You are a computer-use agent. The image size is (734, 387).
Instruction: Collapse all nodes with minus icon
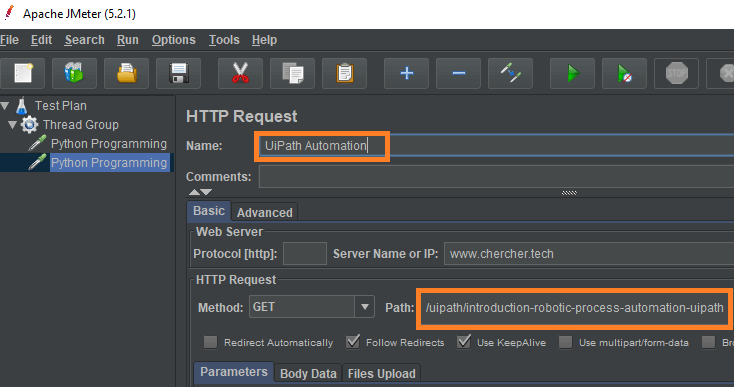(458, 73)
